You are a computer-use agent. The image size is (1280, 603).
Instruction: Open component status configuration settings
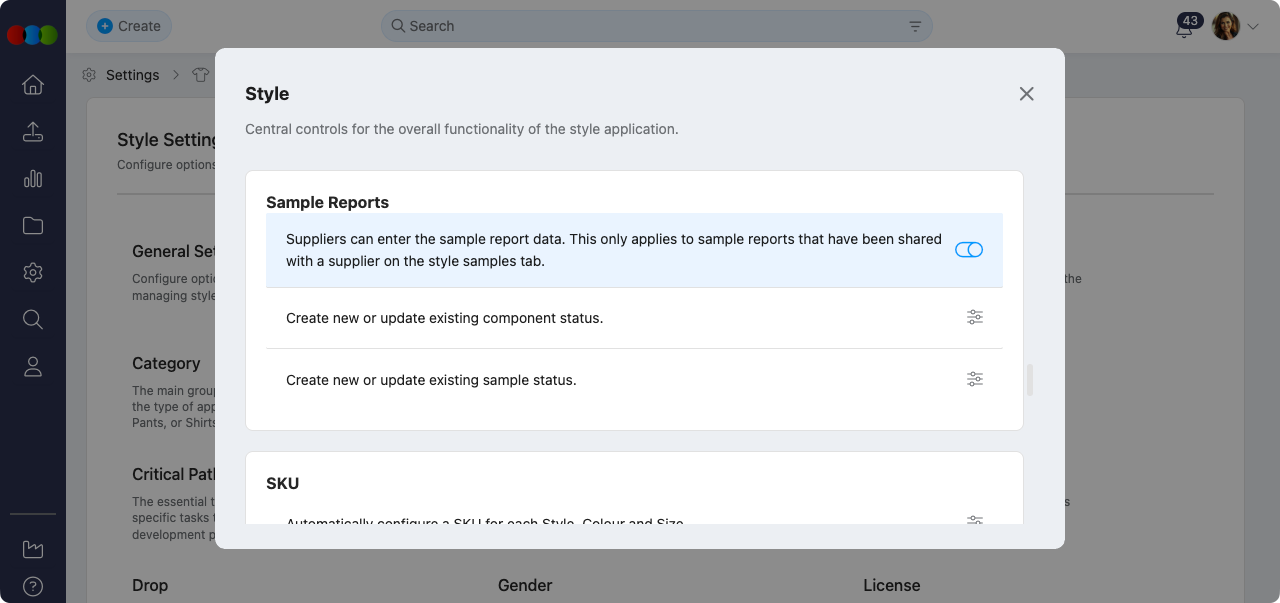[975, 317]
